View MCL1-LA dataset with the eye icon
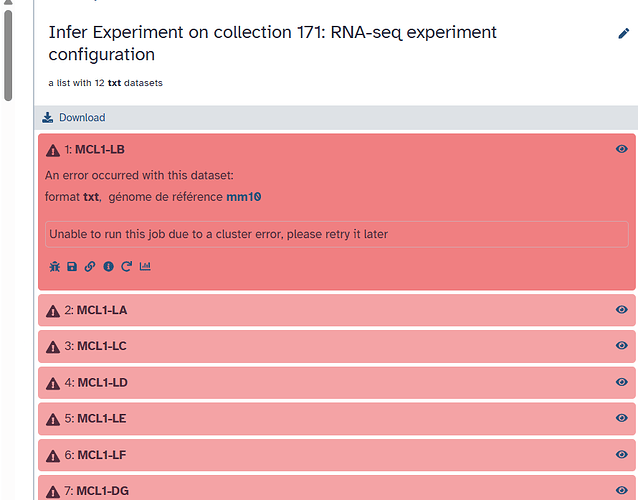Viewport: 638px width, 500px height. click(x=621, y=310)
